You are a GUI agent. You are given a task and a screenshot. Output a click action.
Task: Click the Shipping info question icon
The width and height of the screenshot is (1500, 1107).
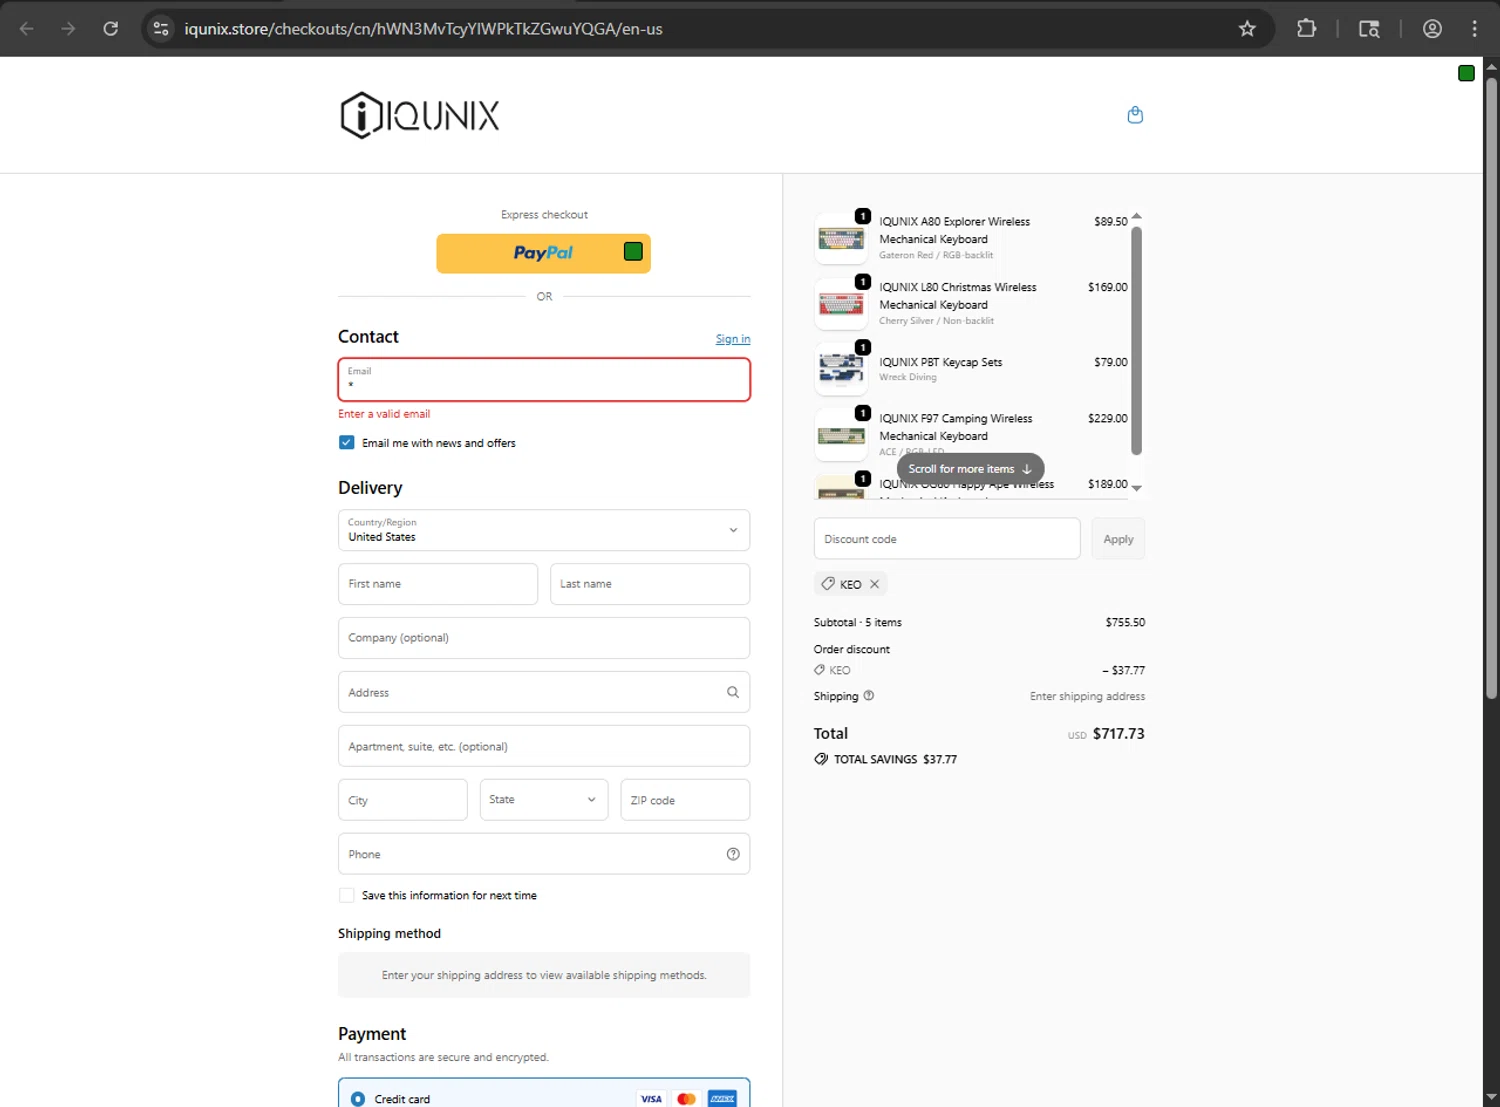coord(868,696)
